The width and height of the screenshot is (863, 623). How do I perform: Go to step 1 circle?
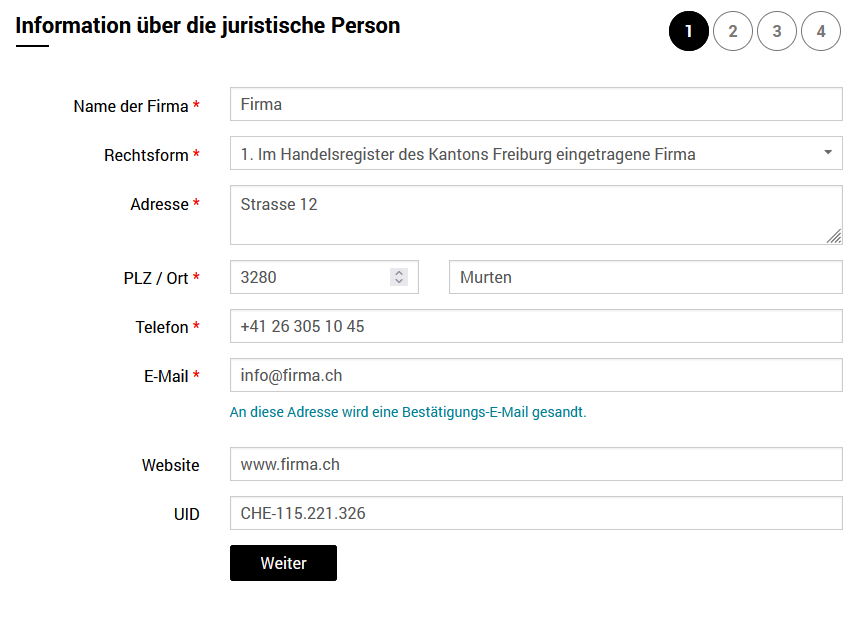click(x=688, y=32)
